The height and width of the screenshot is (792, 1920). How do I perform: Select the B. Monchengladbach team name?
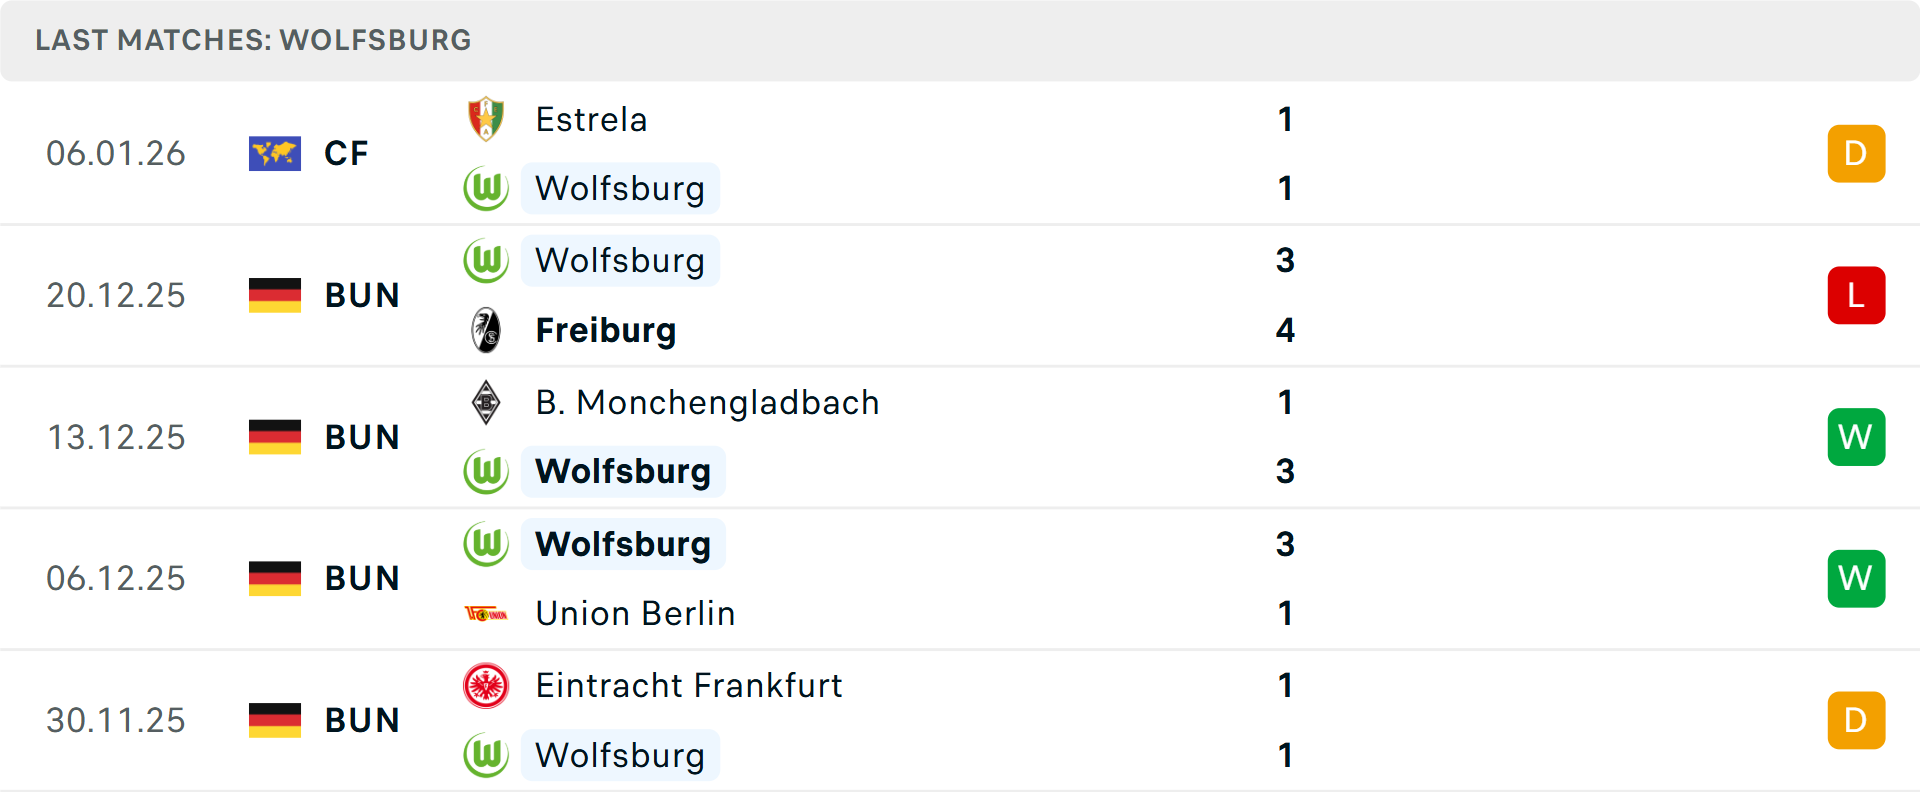tap(707, 402)
